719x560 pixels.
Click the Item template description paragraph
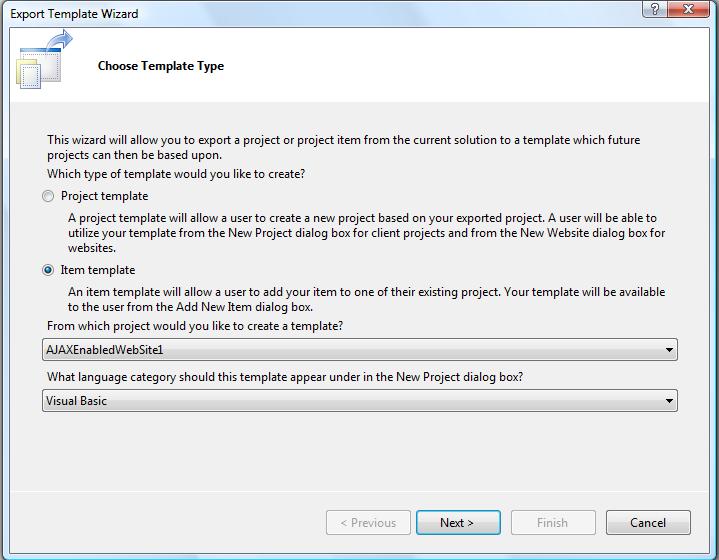365,299
